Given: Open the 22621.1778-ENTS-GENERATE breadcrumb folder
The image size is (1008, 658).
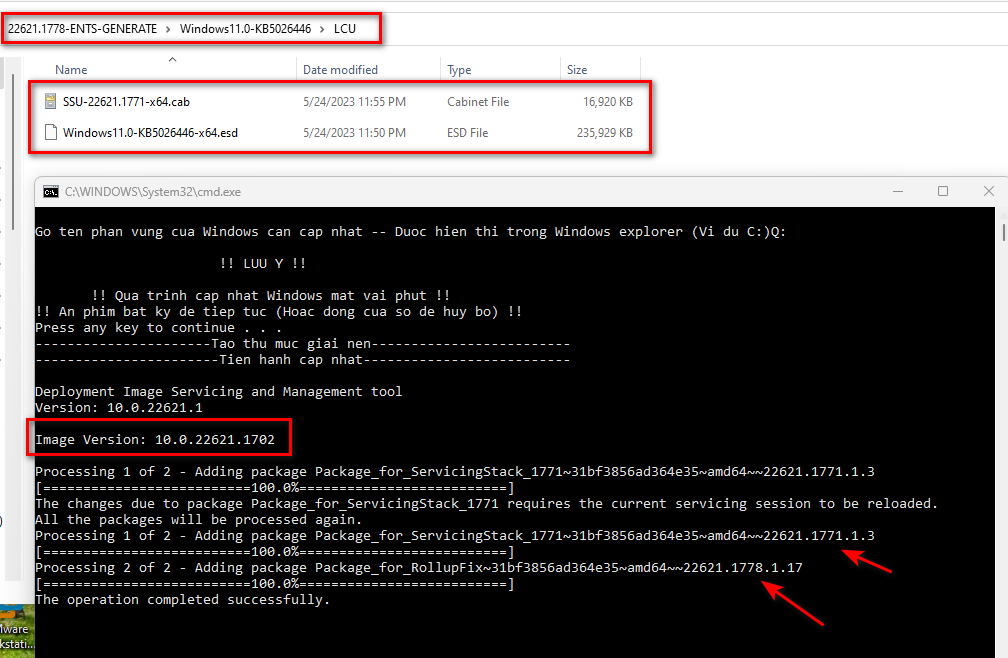Looking at the screenshot, I should 82,29.
